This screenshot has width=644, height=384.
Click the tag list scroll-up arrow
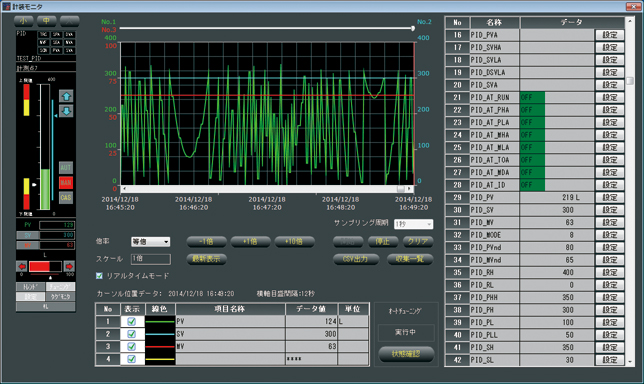coord(630,20)
